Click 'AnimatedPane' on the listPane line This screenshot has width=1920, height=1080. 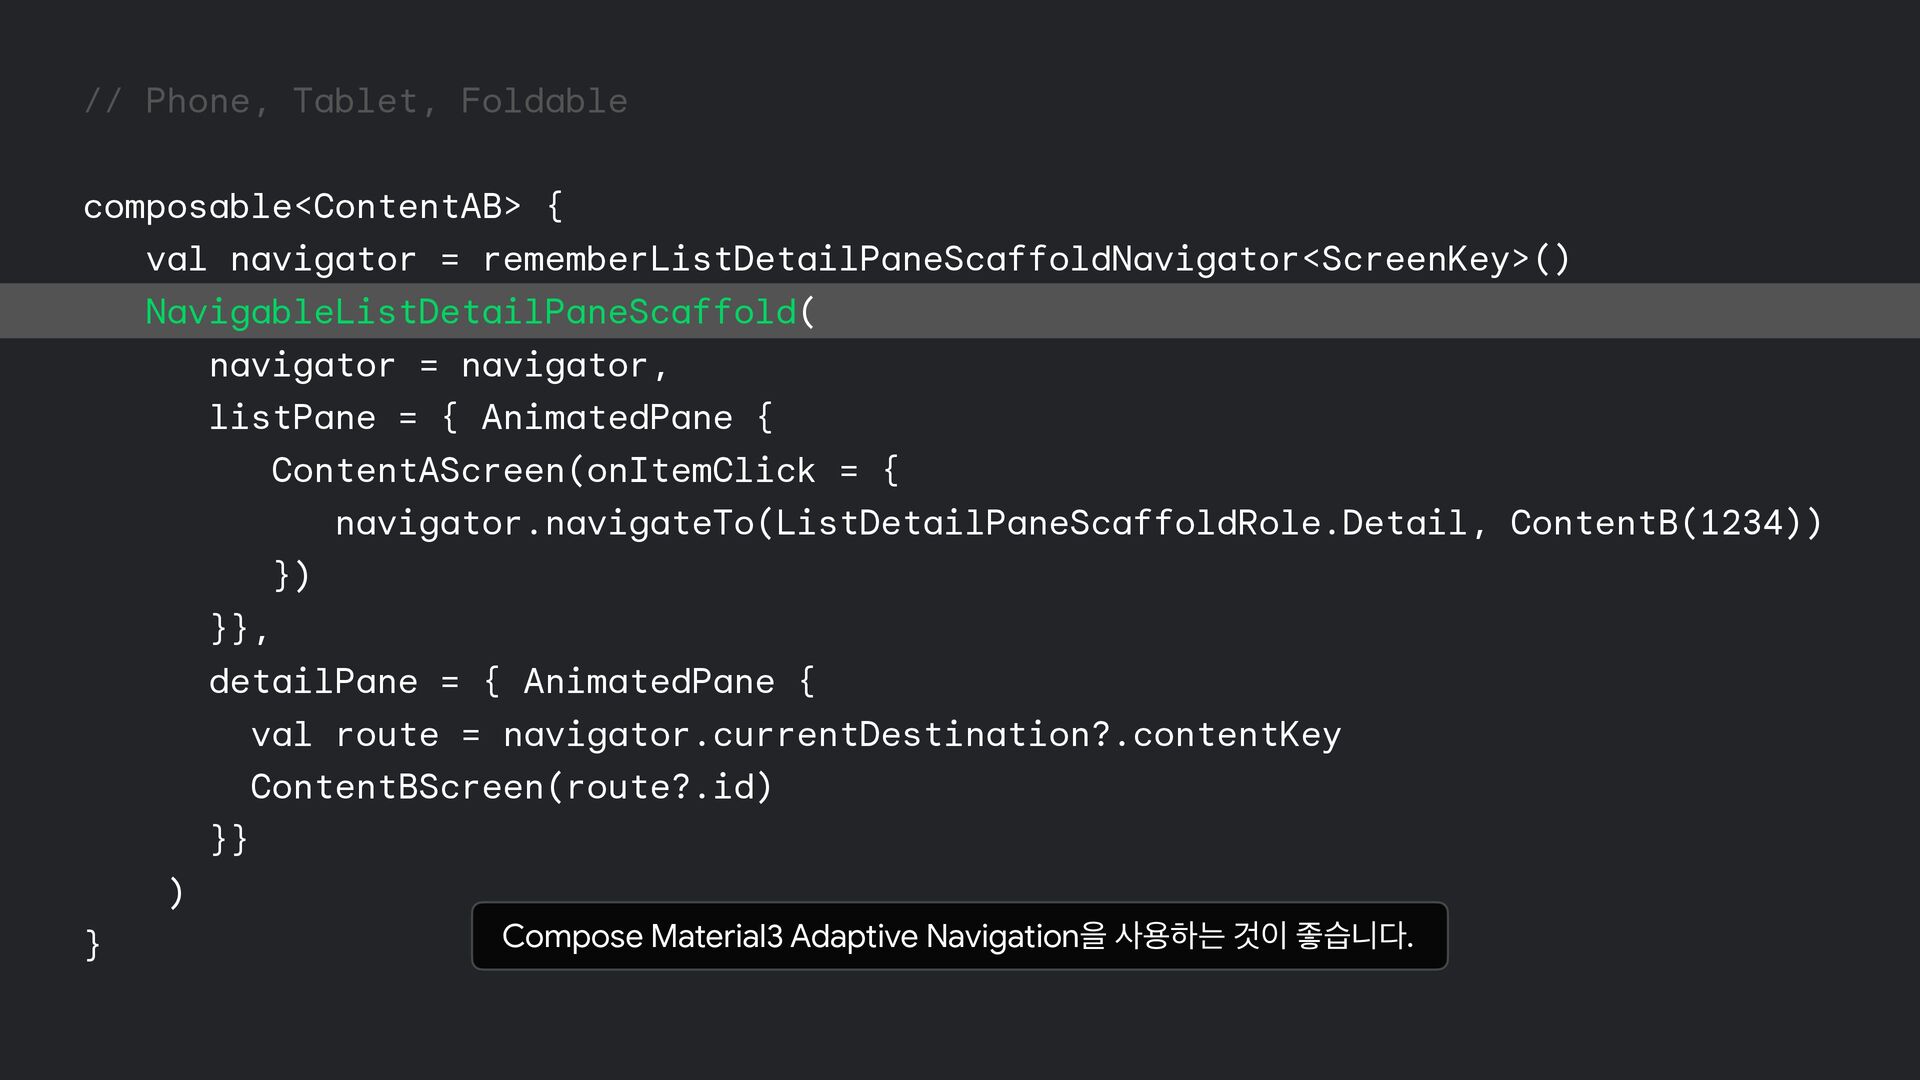pos(606,417)
